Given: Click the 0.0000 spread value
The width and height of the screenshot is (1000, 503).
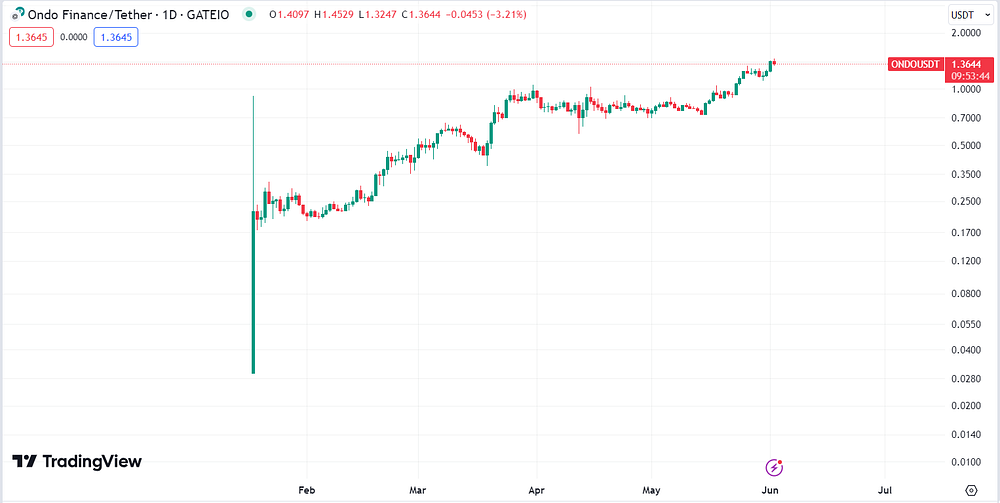Looking at the screenshot, I should tap(73, 37).
